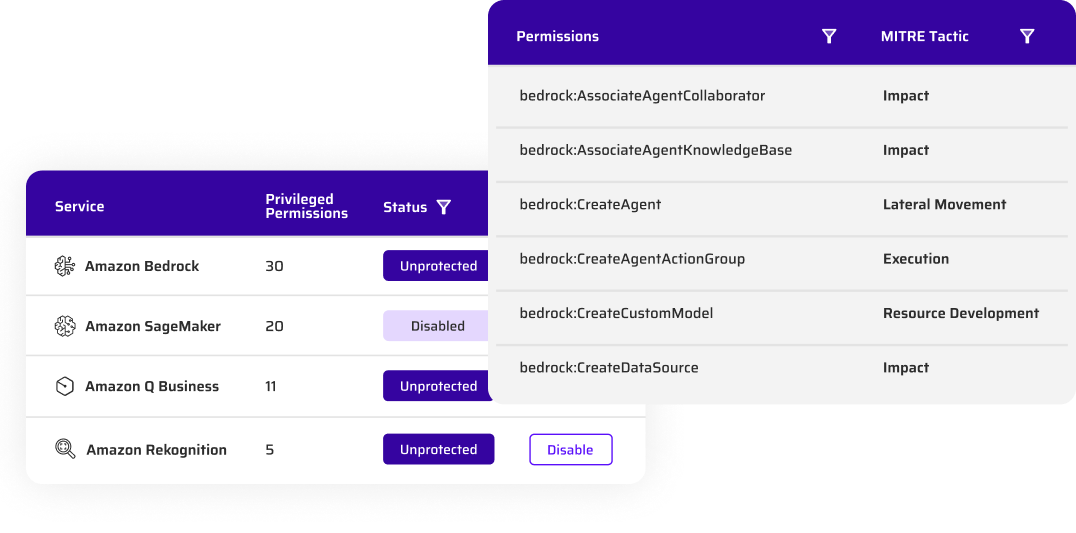The width and height of the screenshot is (1076, 533).
Task: Select the bedrock:CreateAgent permission row
Action: 782,204
